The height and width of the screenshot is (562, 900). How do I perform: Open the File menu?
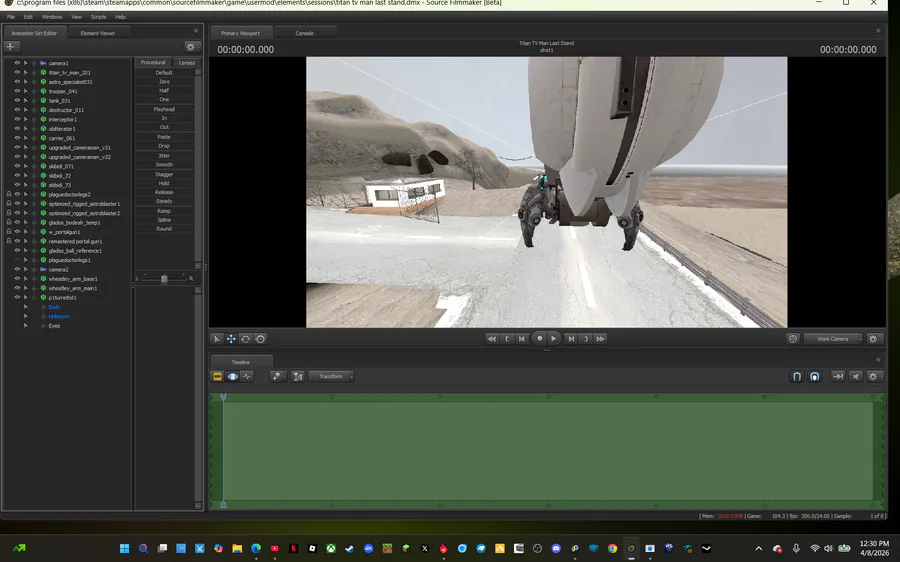[11, 17]
